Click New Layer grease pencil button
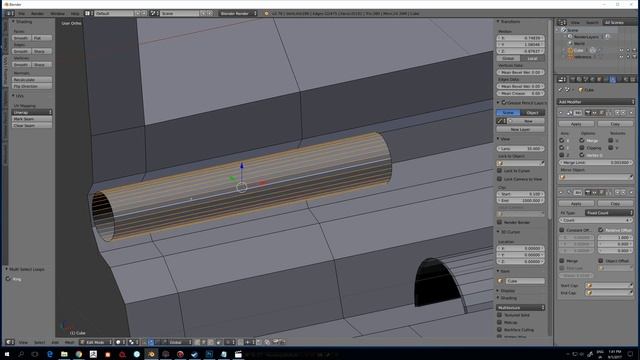The height and width of the screenshot is (360, 640). click(520, 129)
